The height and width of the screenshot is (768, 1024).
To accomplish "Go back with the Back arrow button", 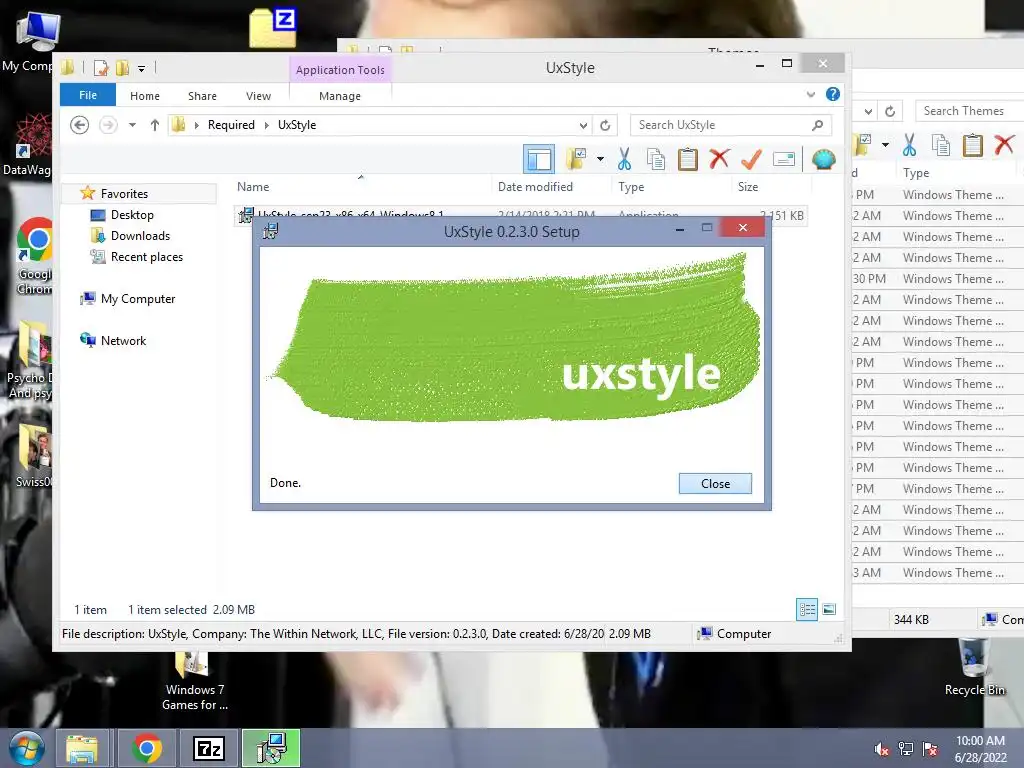I will pos(79,125).
